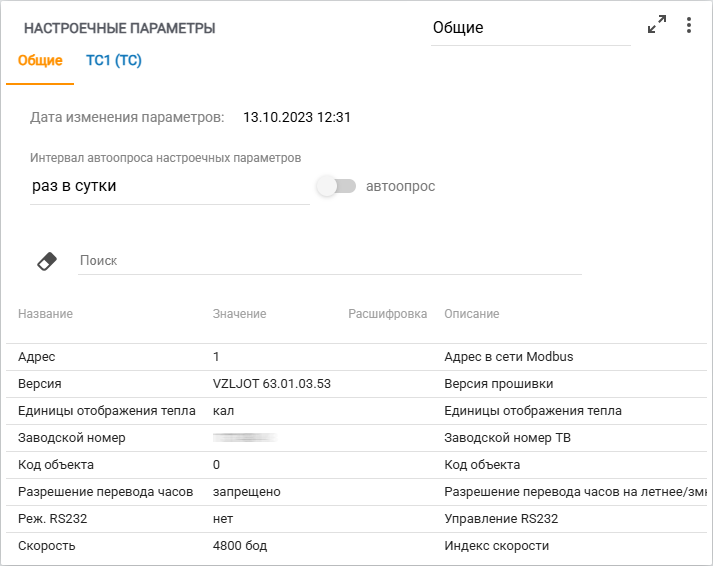
Task: Click the Поиск search field
Action: point(330,260)
